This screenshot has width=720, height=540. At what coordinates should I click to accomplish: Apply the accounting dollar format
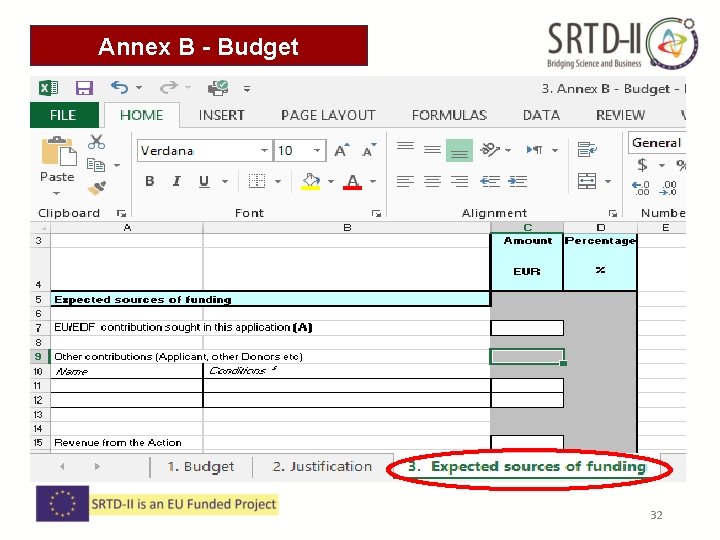(642, 164)
